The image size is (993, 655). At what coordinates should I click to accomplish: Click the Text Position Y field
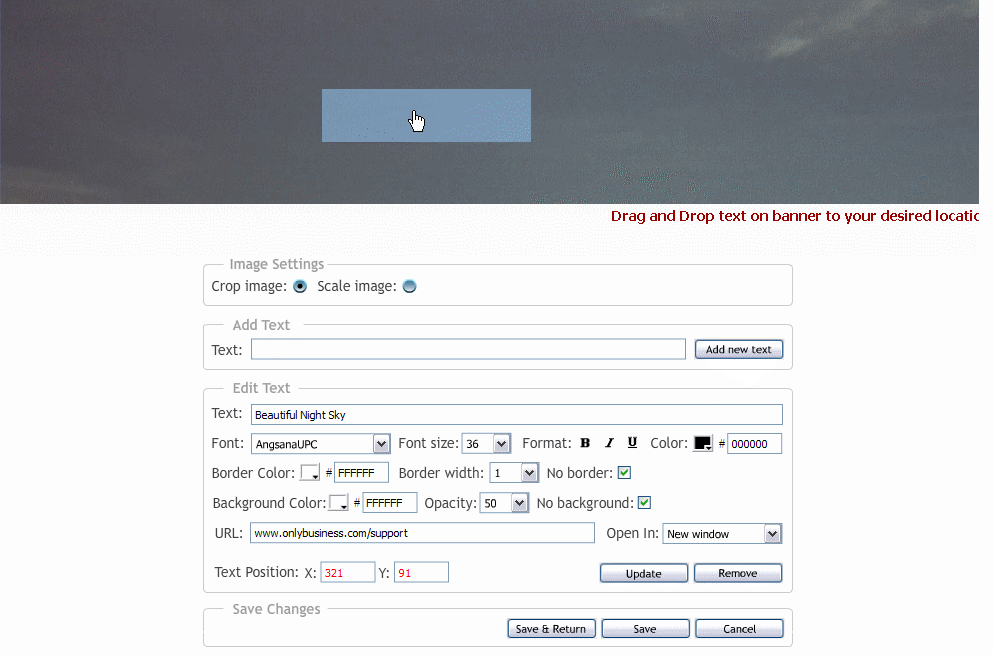[421, 573]
